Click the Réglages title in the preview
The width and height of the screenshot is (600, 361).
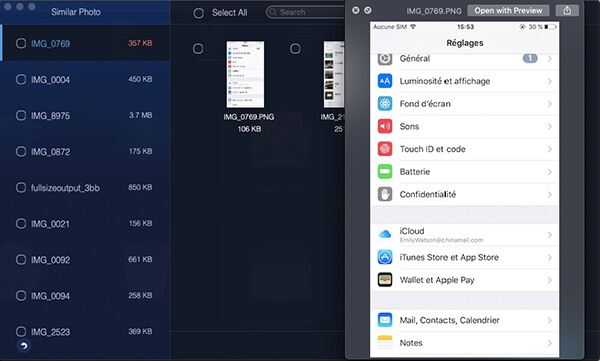tap(465, 43)
